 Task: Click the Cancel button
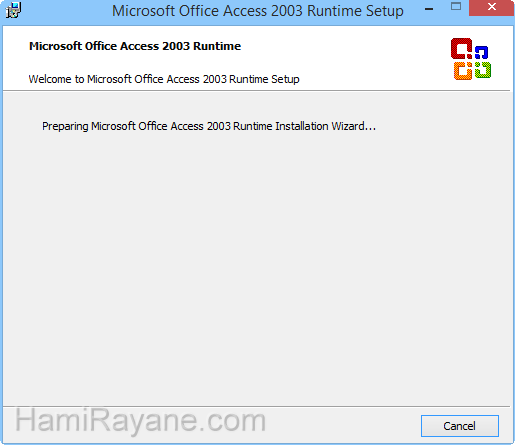460,426
